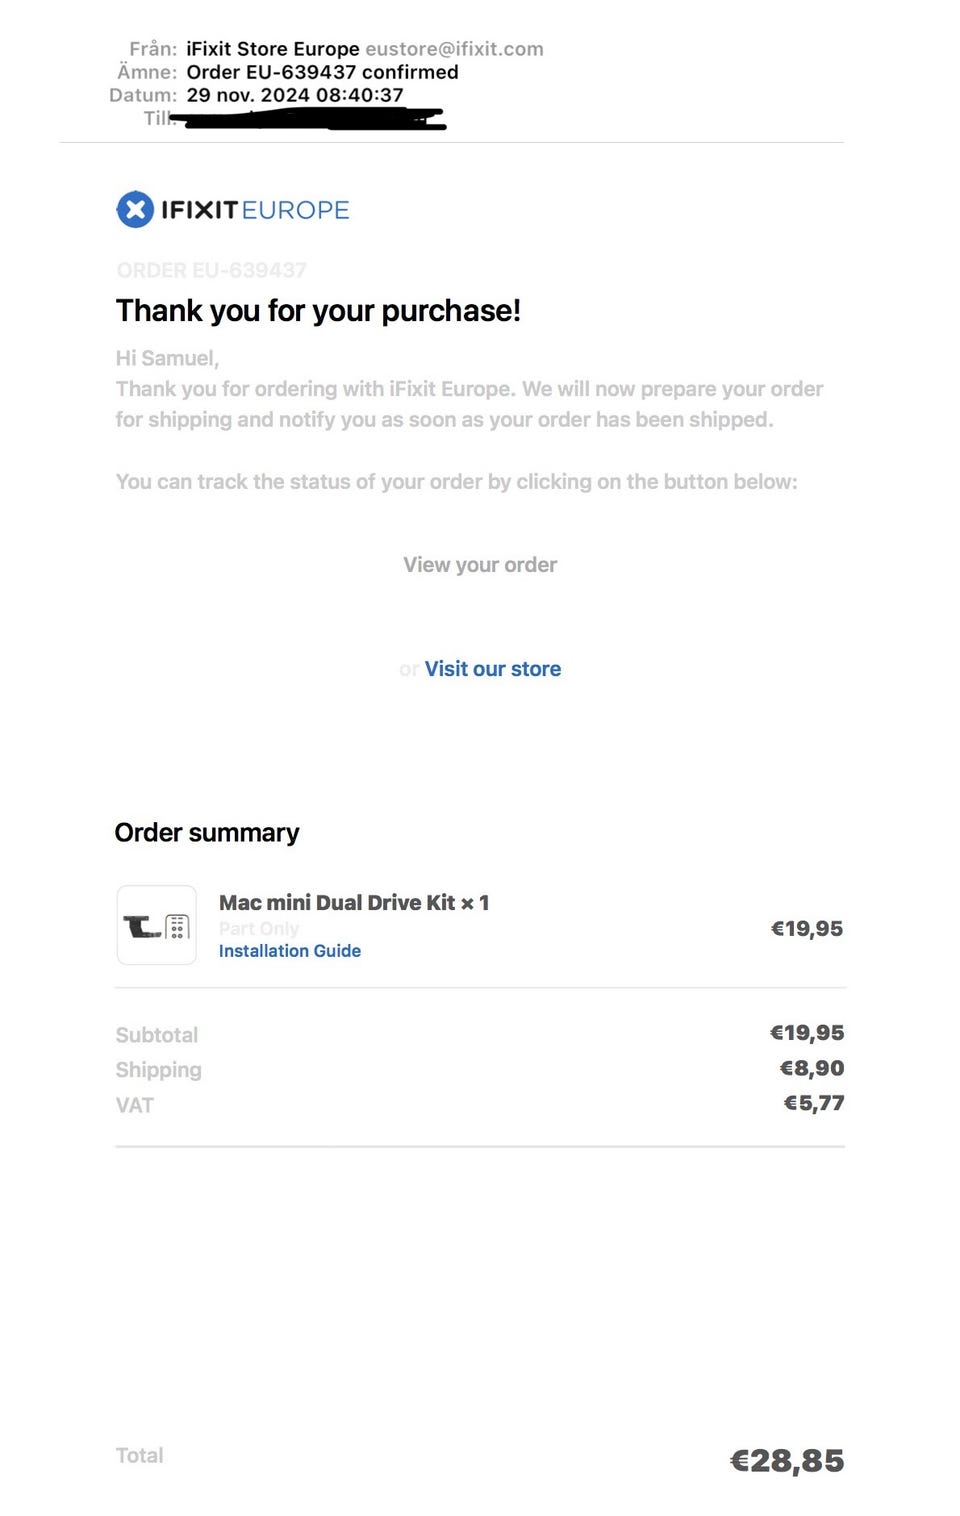Click the Thank you for your purchase heading
The image size is (960, 1516).
pos(318,311)
